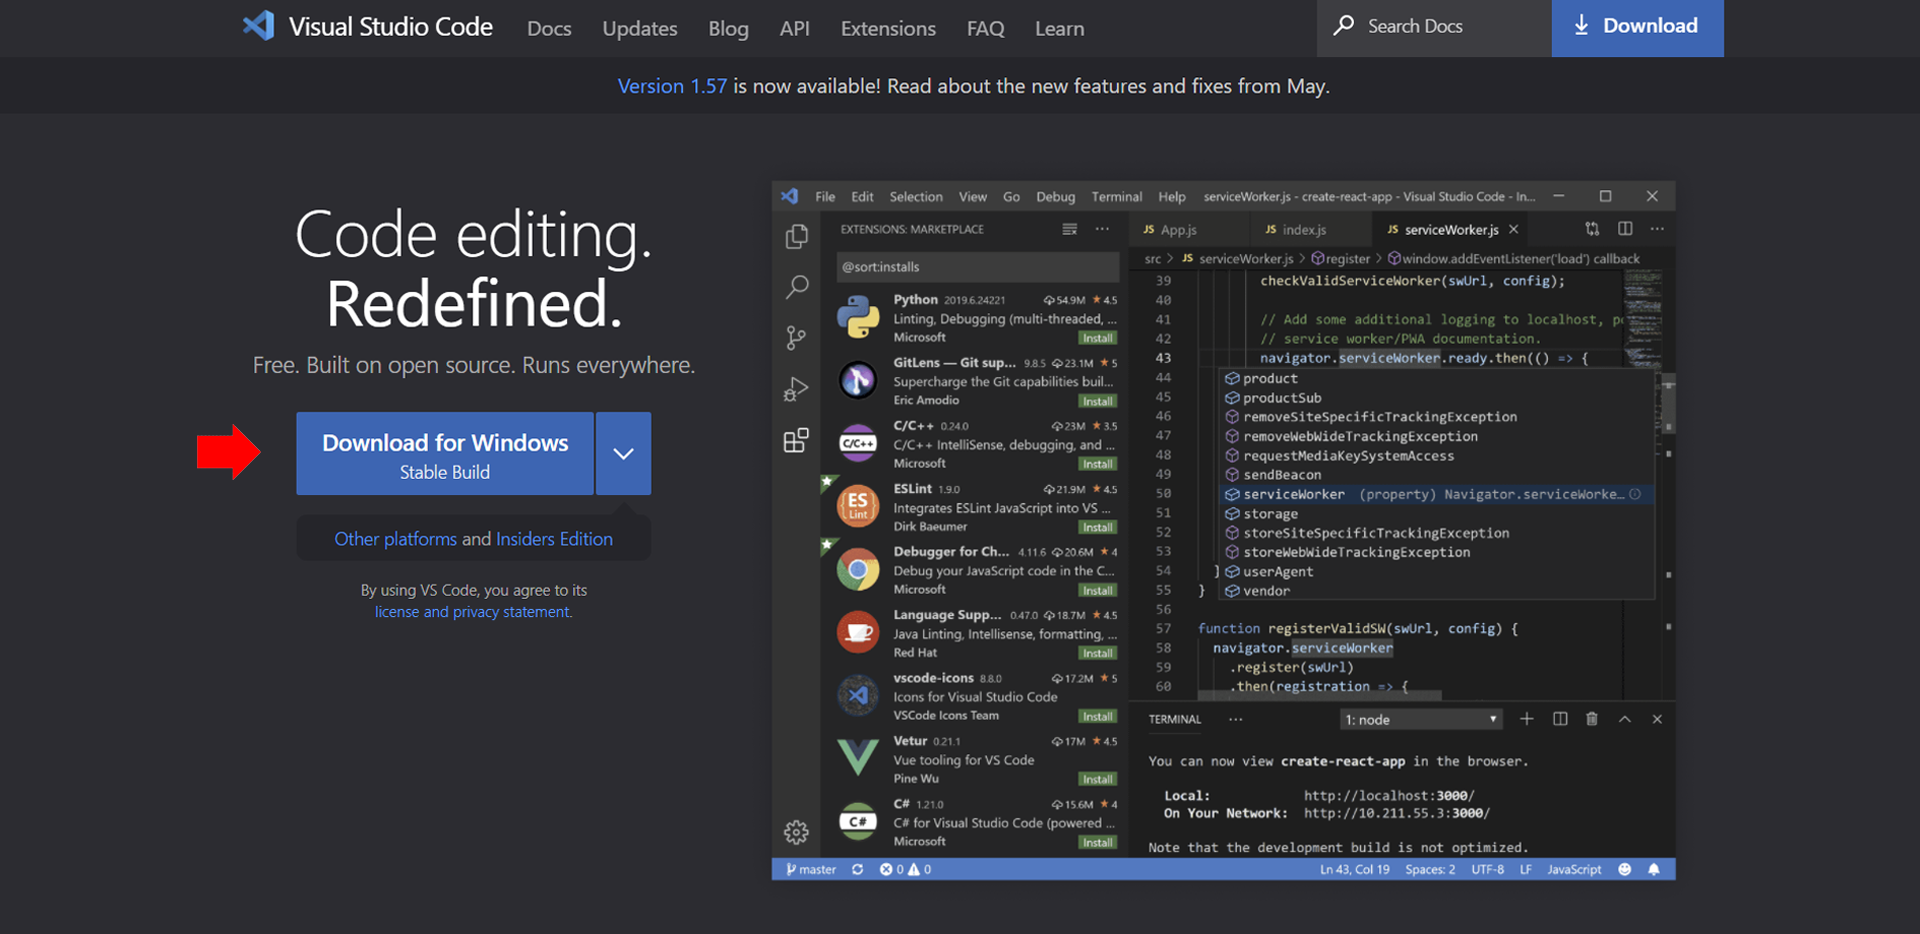The height and width of the screenshot is (934, 1920).
Task: Click the sync changes icon in status bar
Action: [x=857, y=869]
